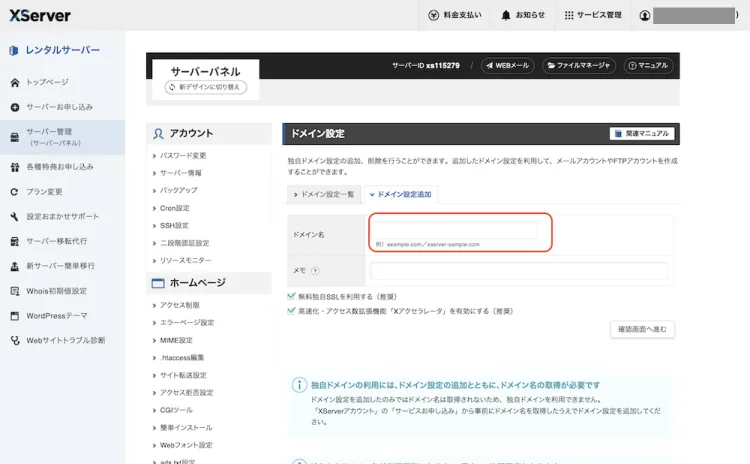
Task: Click the XServer logo
Action: pyautogui.click(x=40, y=15)
